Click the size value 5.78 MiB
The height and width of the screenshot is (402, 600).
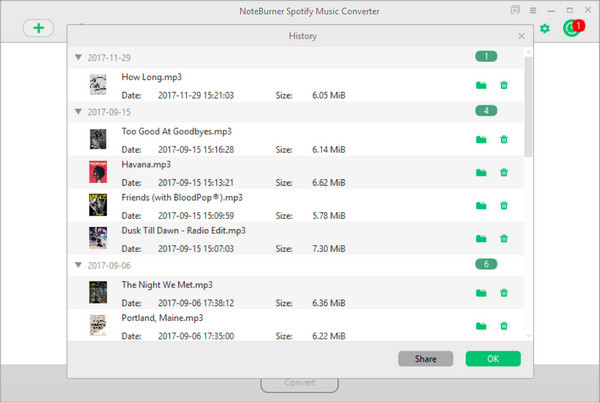(x=329, y=216)
